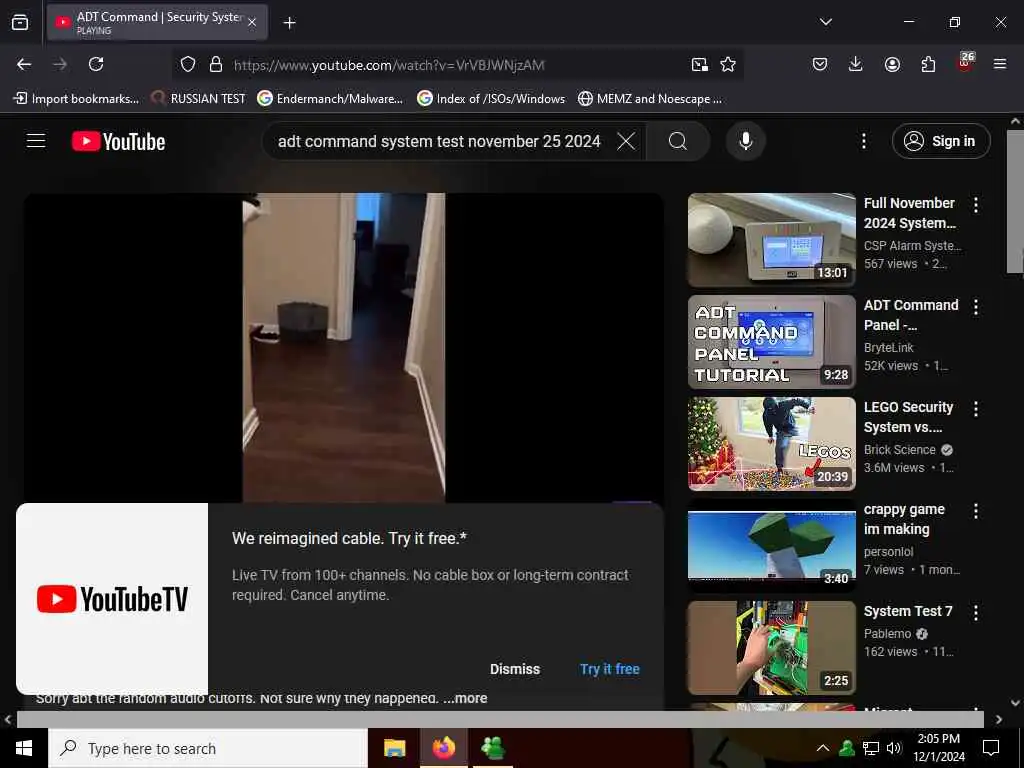Open tracking protection shield icon
The width and height of the screenshot is (1024, 768).
click(x=188, y=64)
